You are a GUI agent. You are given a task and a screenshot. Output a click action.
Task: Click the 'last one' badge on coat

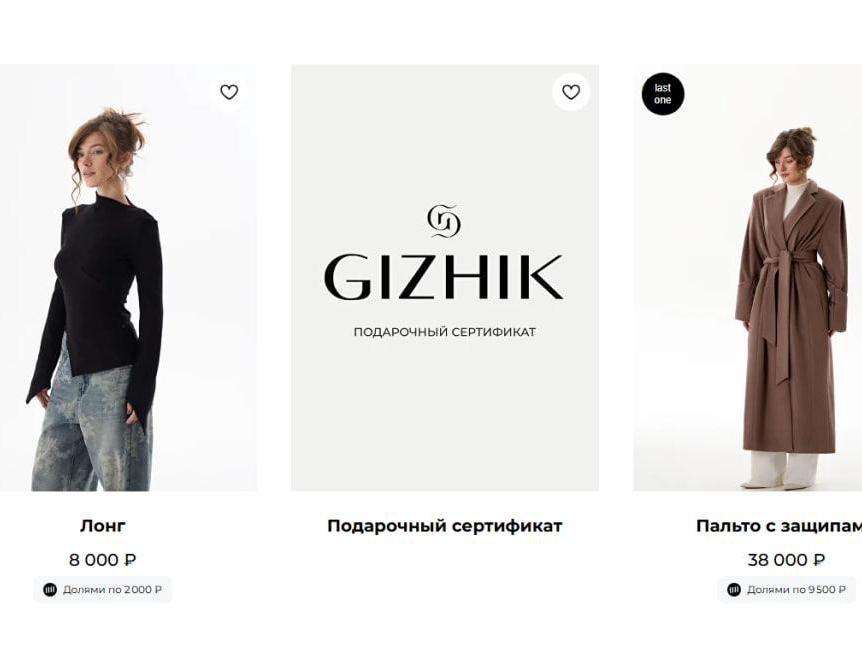pos(662,94)
